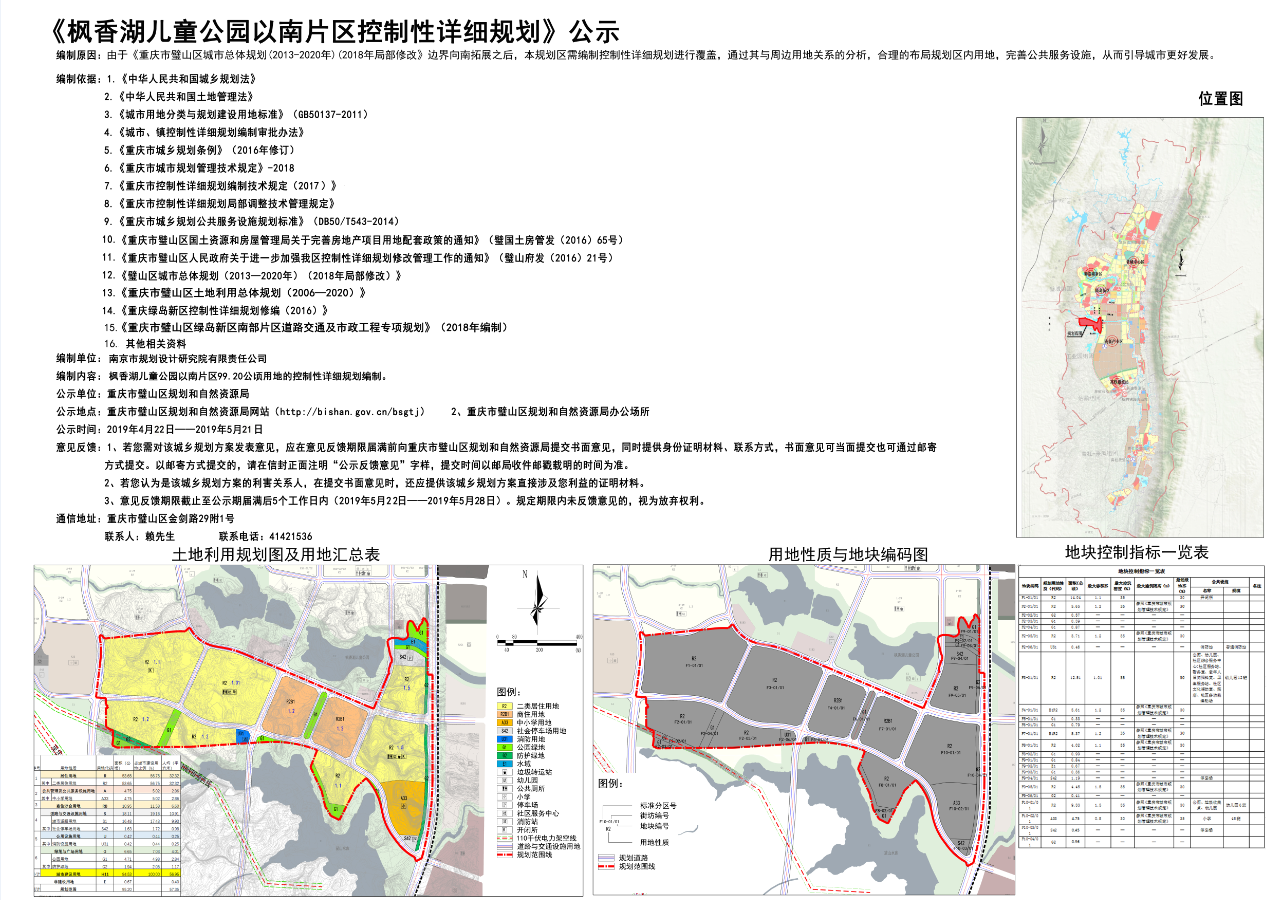Click item 3 城市用地分类与规划建设用地标准
This screenshot has width=1272, height=900.
[x=236, y=115]
